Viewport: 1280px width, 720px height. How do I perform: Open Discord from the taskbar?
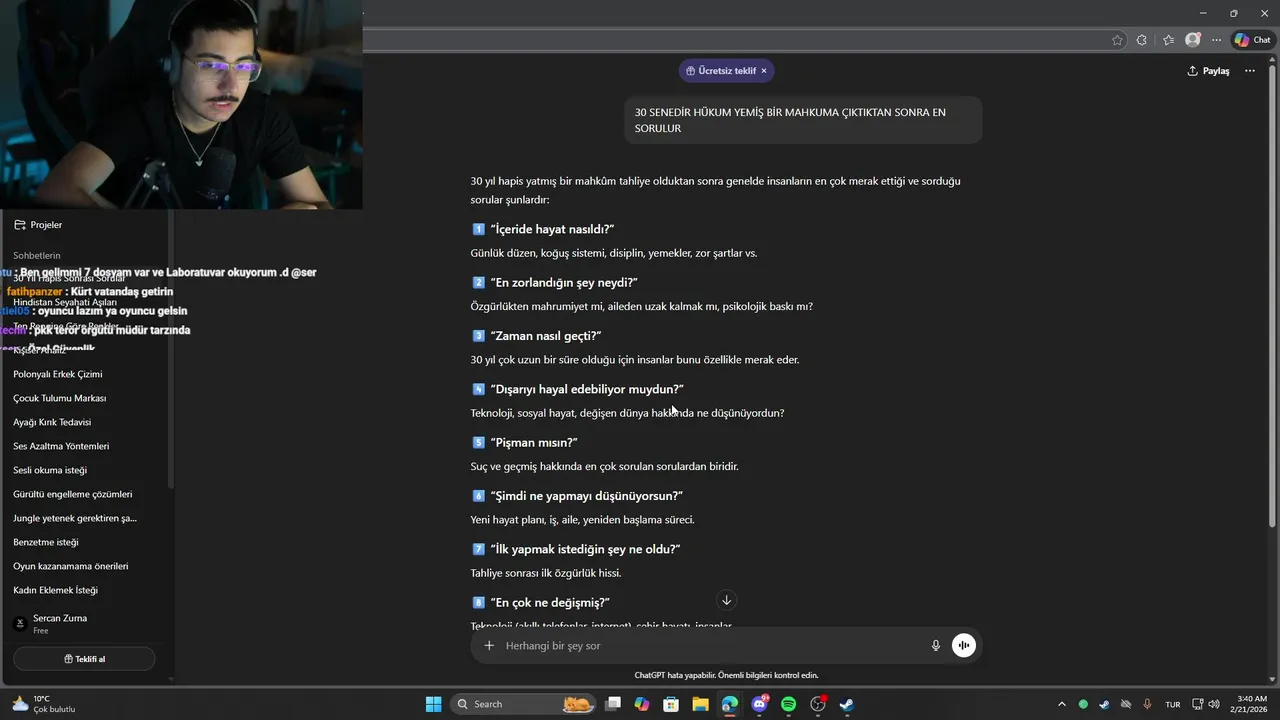click(x=759, y=704)
